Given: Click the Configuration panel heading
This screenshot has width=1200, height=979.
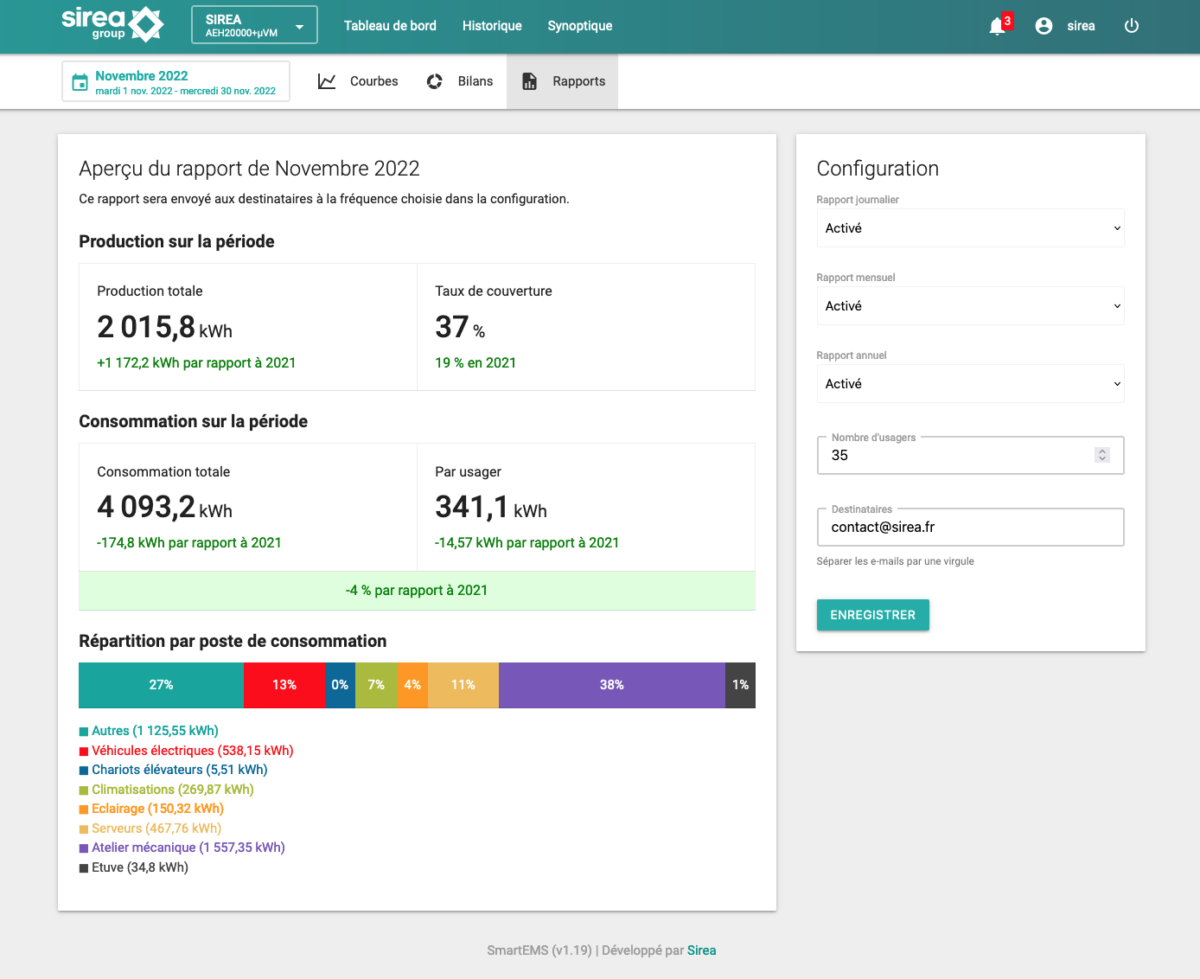Looking at the screenshot, I should coord(878,168).
